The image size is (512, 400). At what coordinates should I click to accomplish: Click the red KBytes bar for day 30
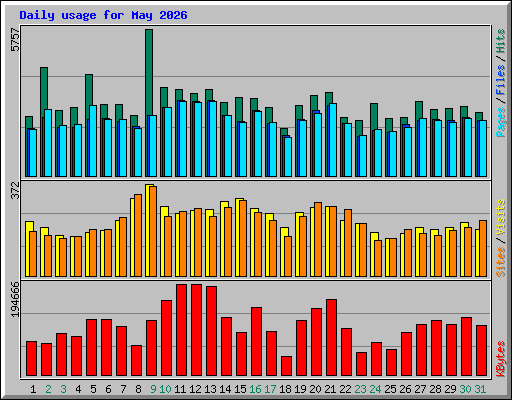pyautogui.click(x=466, y=347)
